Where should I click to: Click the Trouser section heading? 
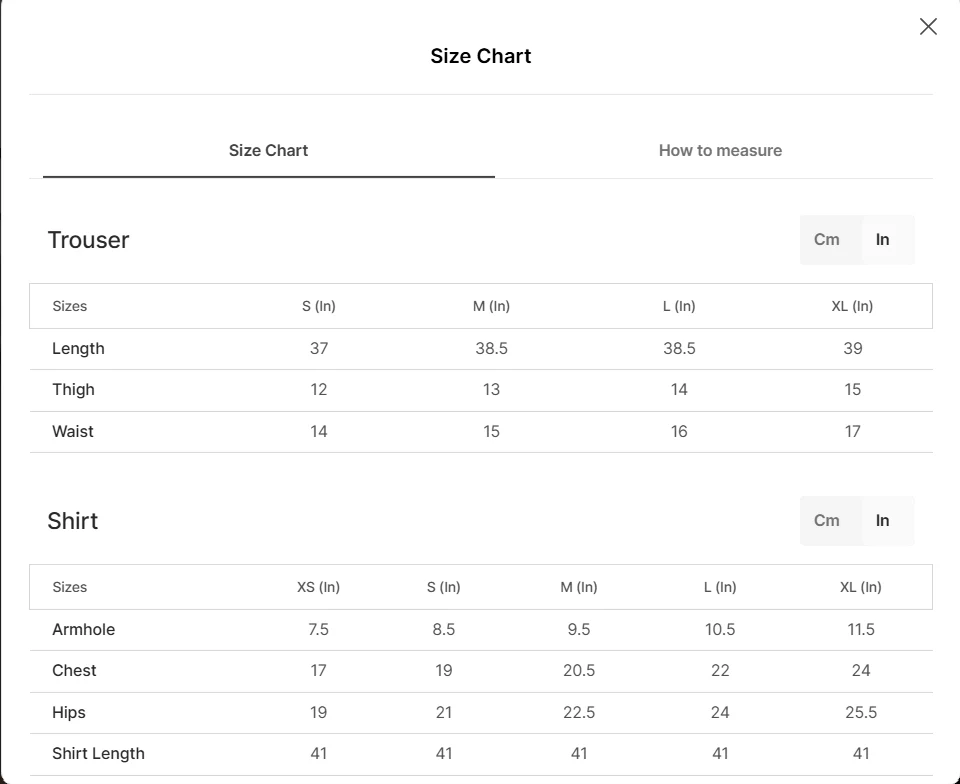coord(88,240)
